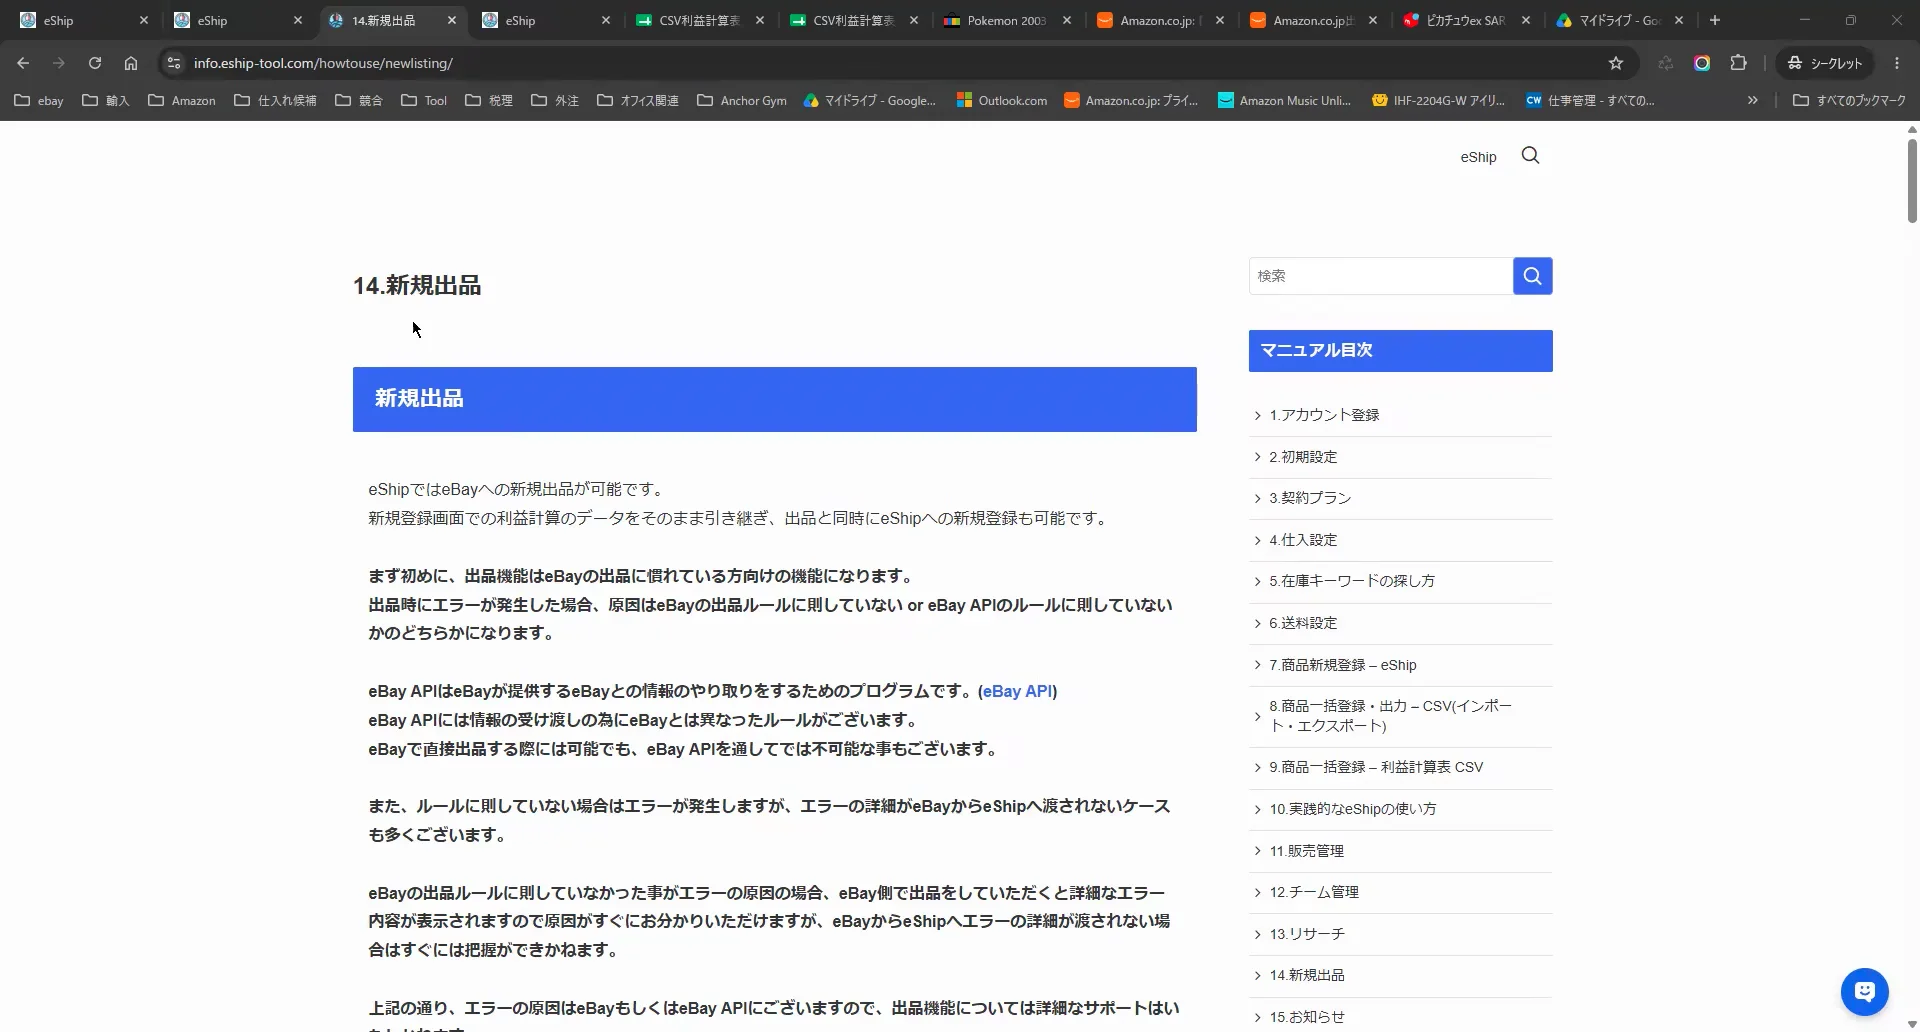The width and height of the screenshot is (1920, 1032).
Task: Click the eShip header link
Action: tap(1478, 157)
